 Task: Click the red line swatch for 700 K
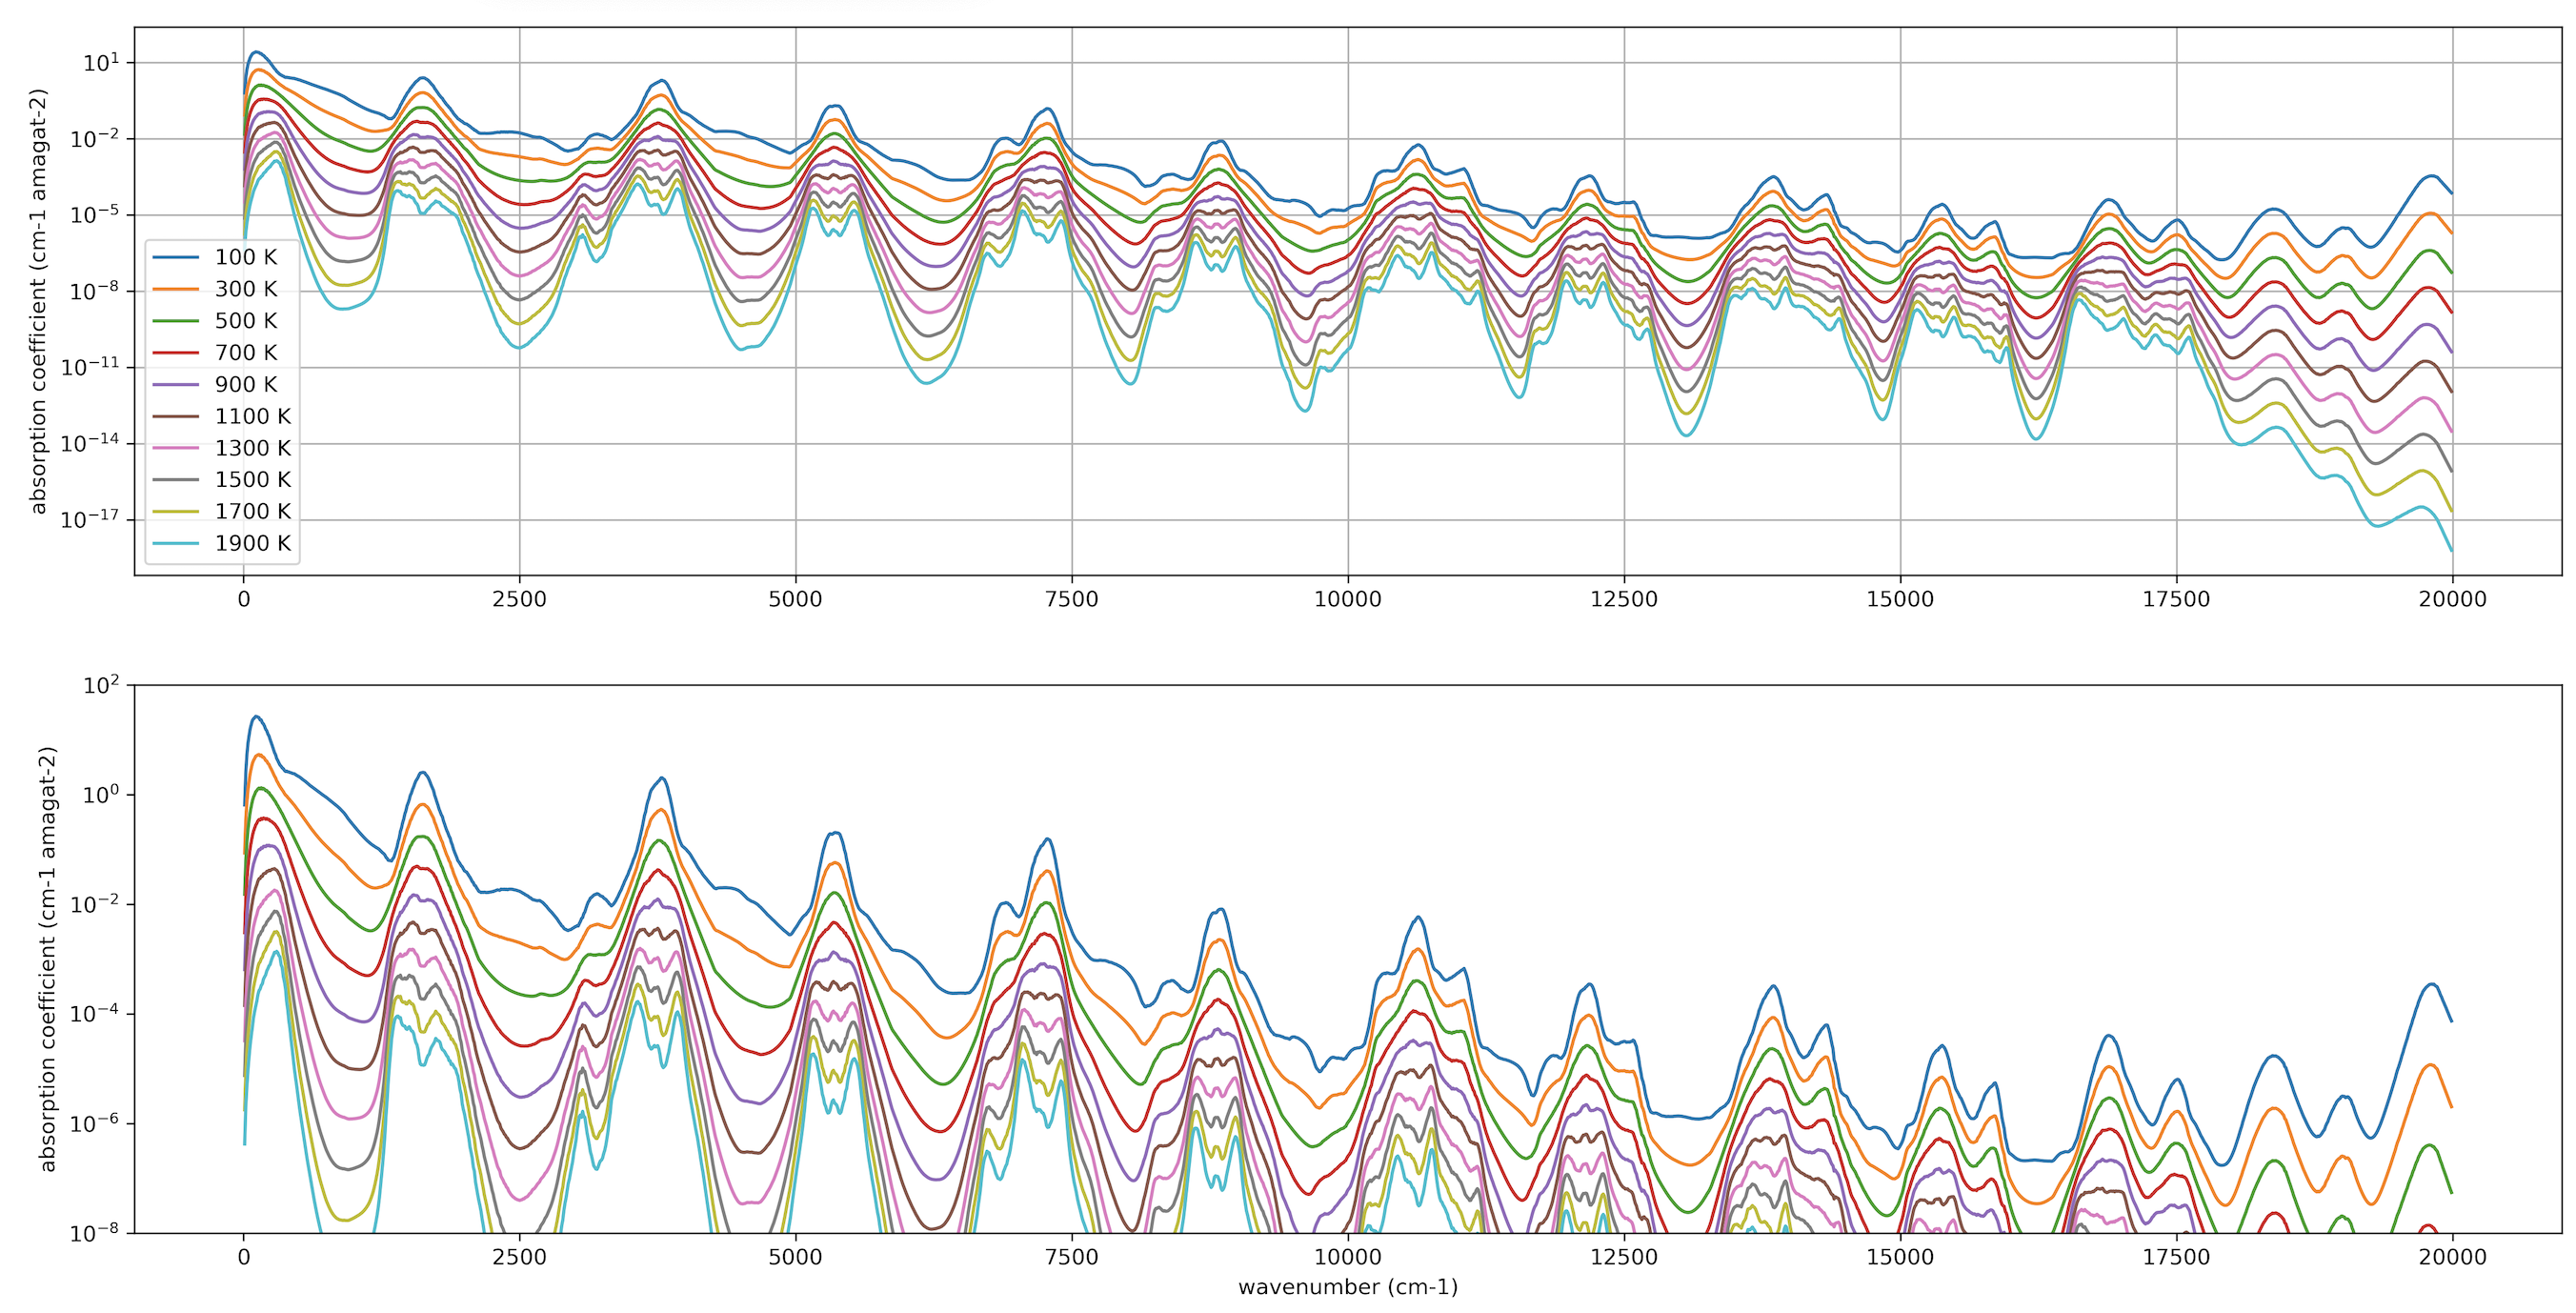pyautogui.click(x=175, y=353)
